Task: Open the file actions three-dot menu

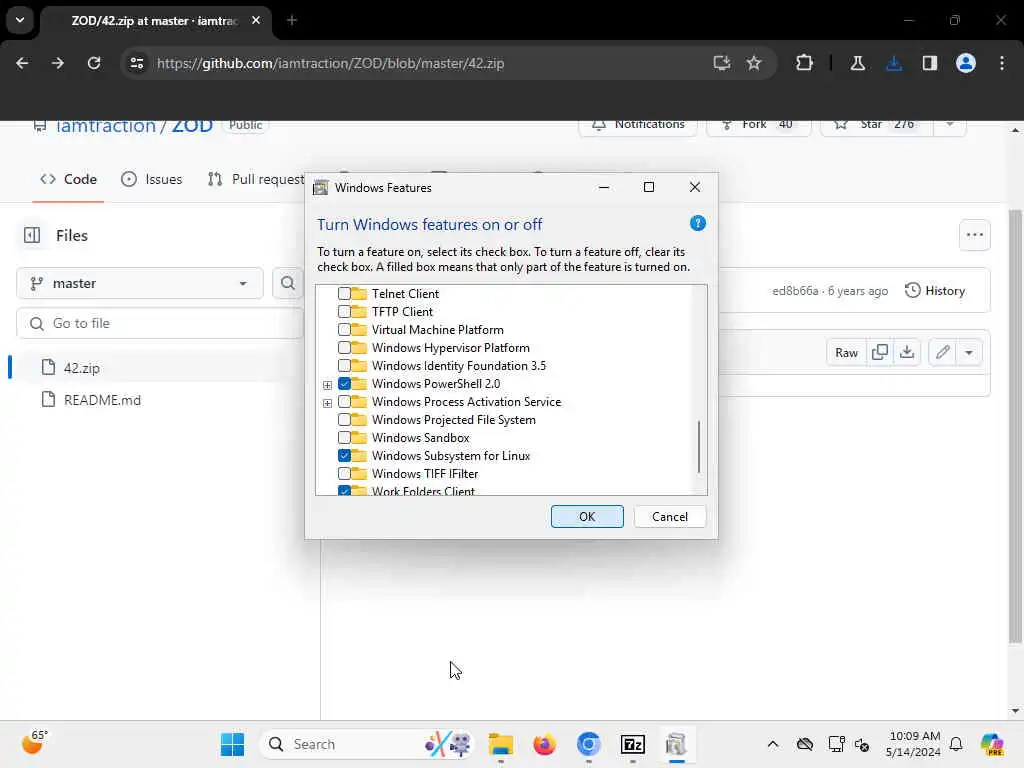Action: [974, 235]
